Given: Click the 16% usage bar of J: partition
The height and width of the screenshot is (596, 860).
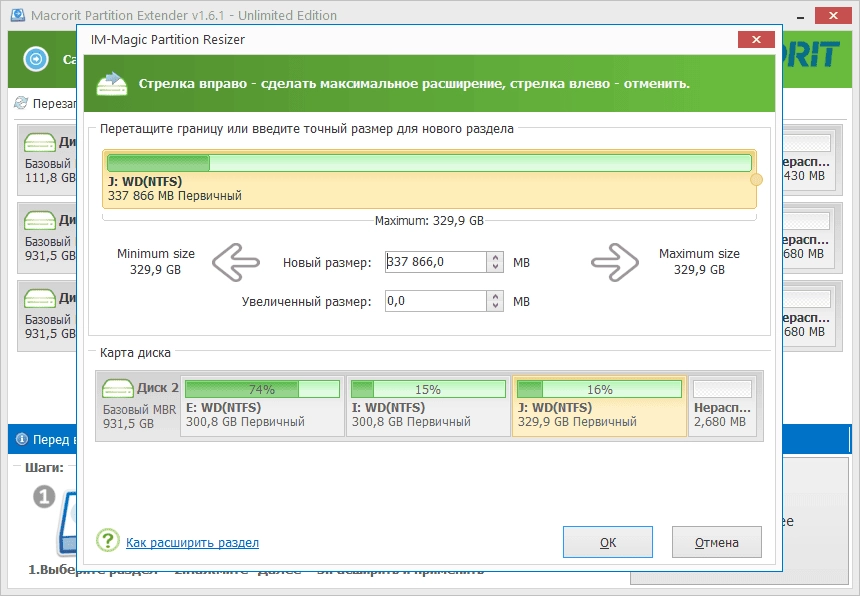Looking at the screenshot, I should [599, 389].
